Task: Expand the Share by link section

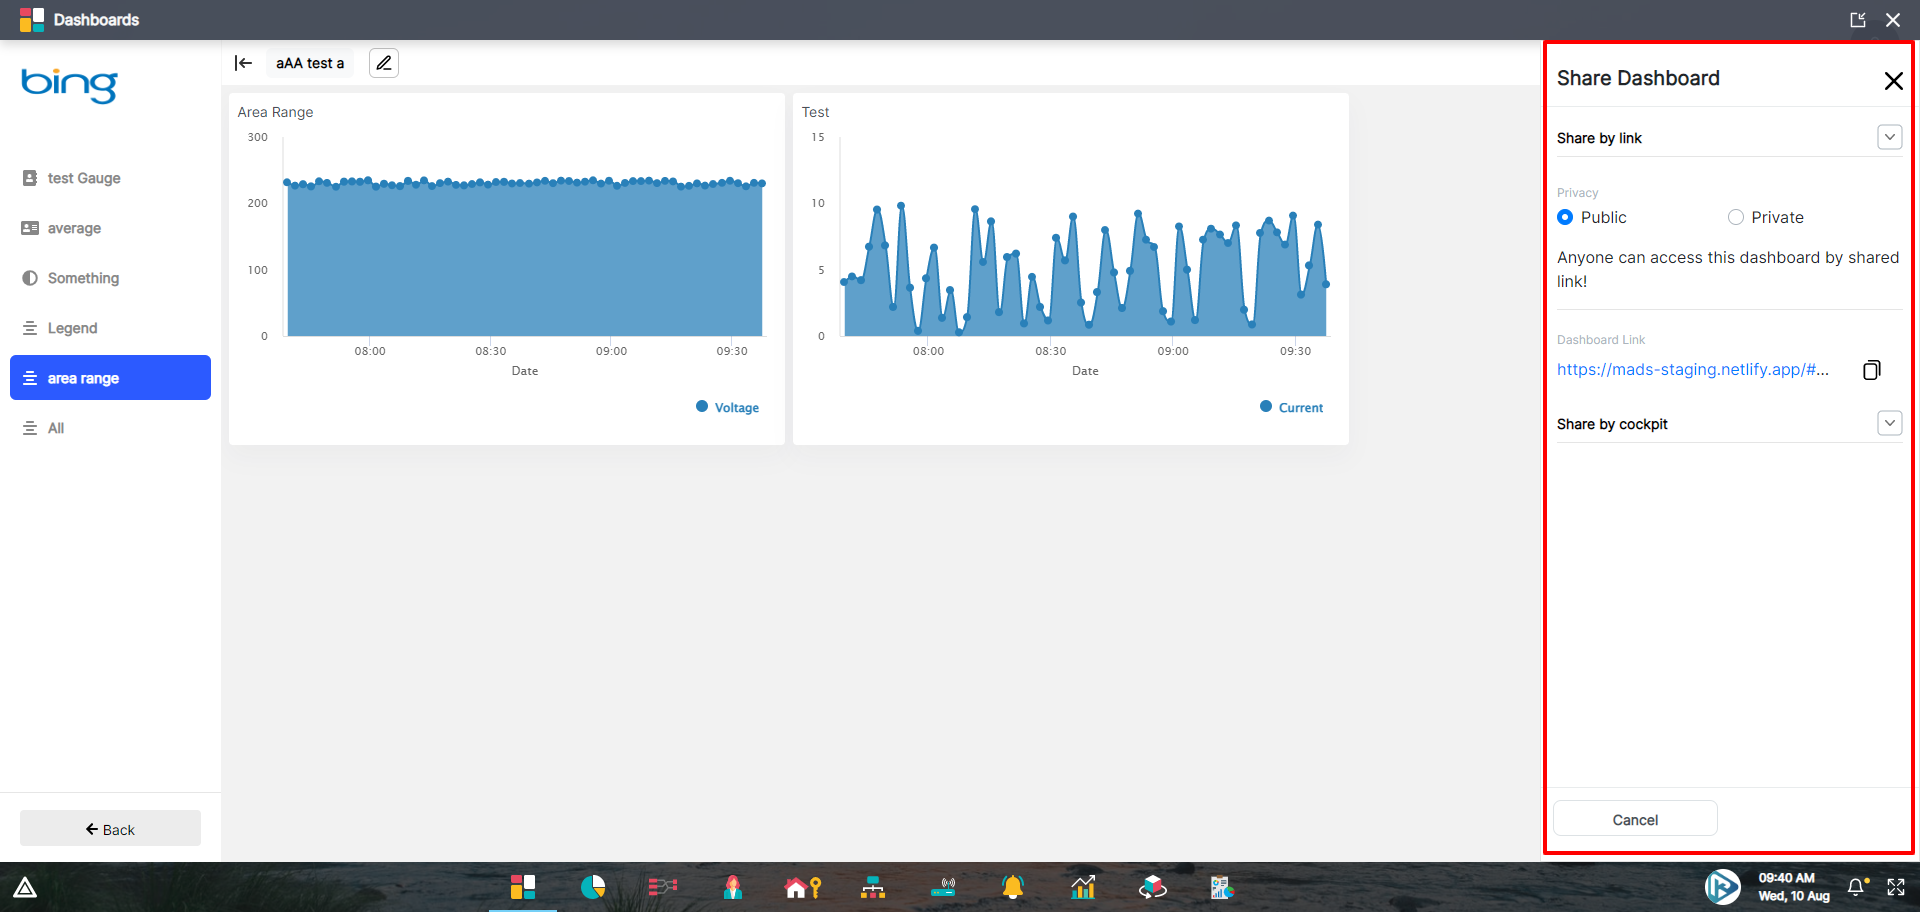Action: pyautogui.click(x=1889, y=137)
